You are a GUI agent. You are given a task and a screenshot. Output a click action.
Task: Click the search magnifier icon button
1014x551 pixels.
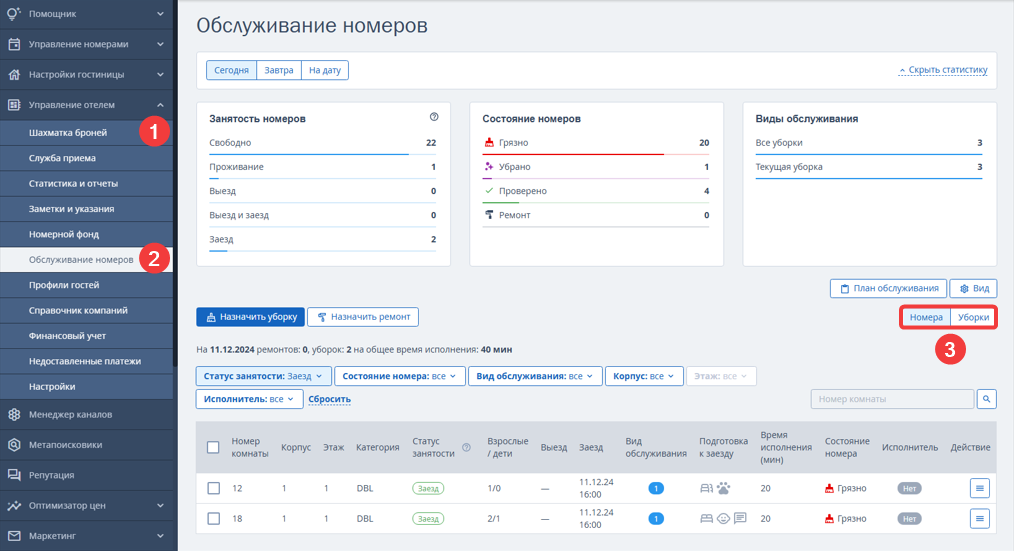[x=986, y=399]
